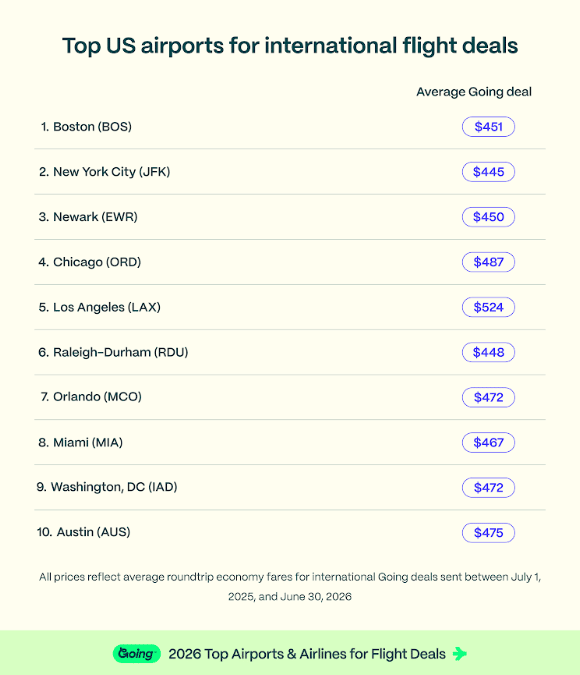Click the $467 price badge
Image resolution: width=580 pixels, height=675 pixels.
(x=488, y=443)
